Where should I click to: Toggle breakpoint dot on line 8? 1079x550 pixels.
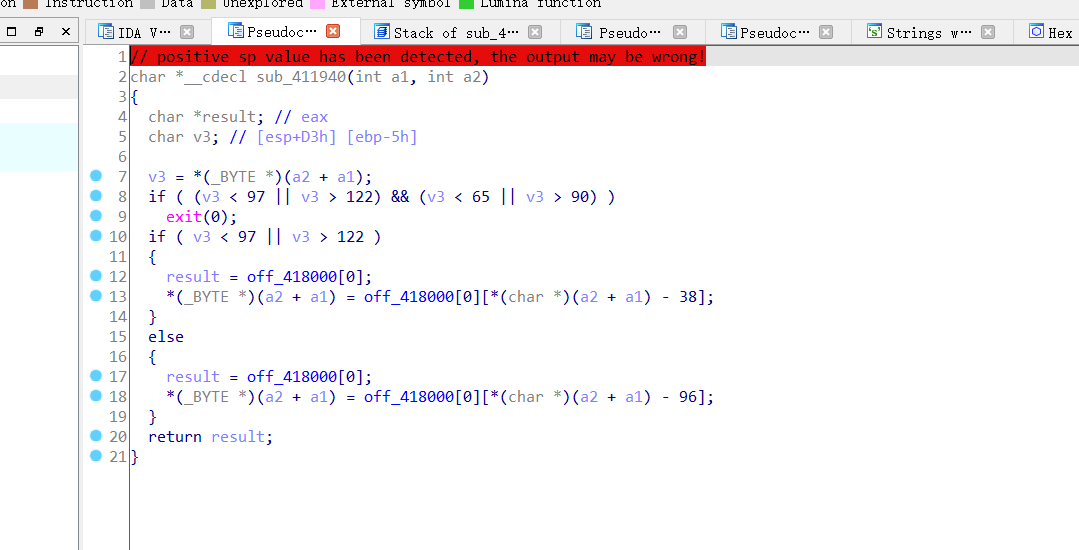(x=96, y=196)
